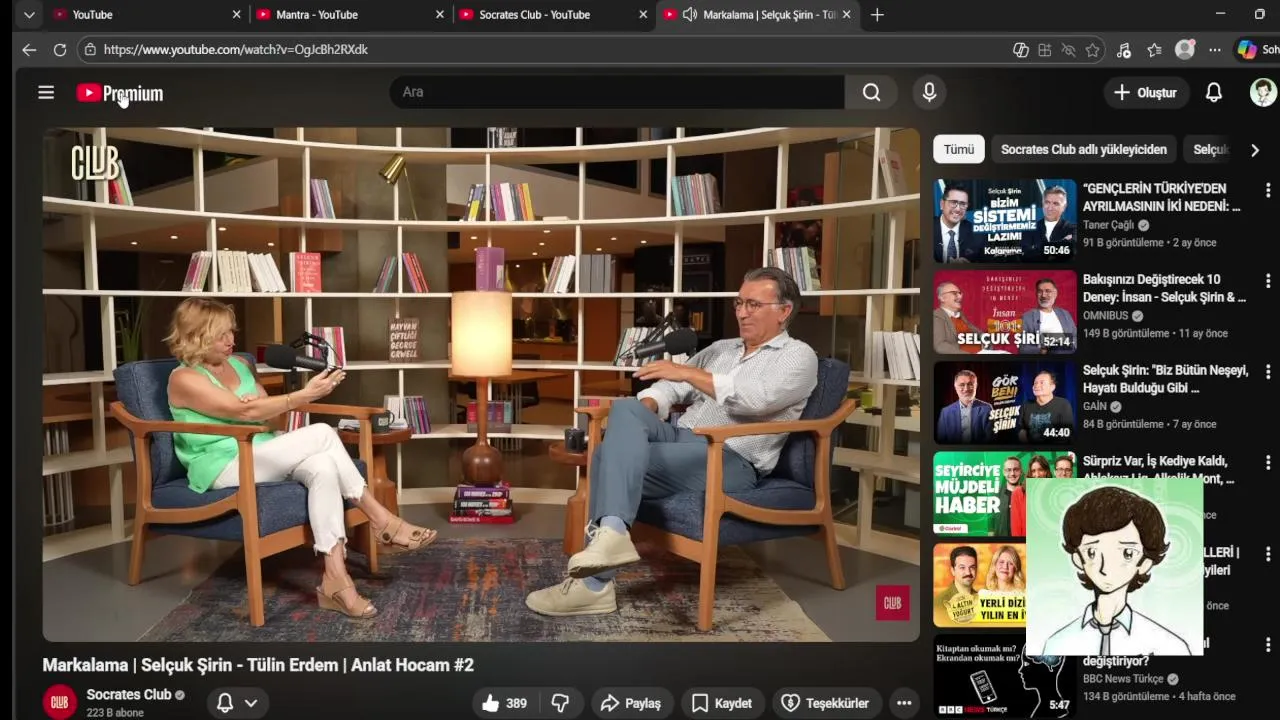Open options for 'Bakışınızı Değiştirecek' video

click(x=1268, y=281)
